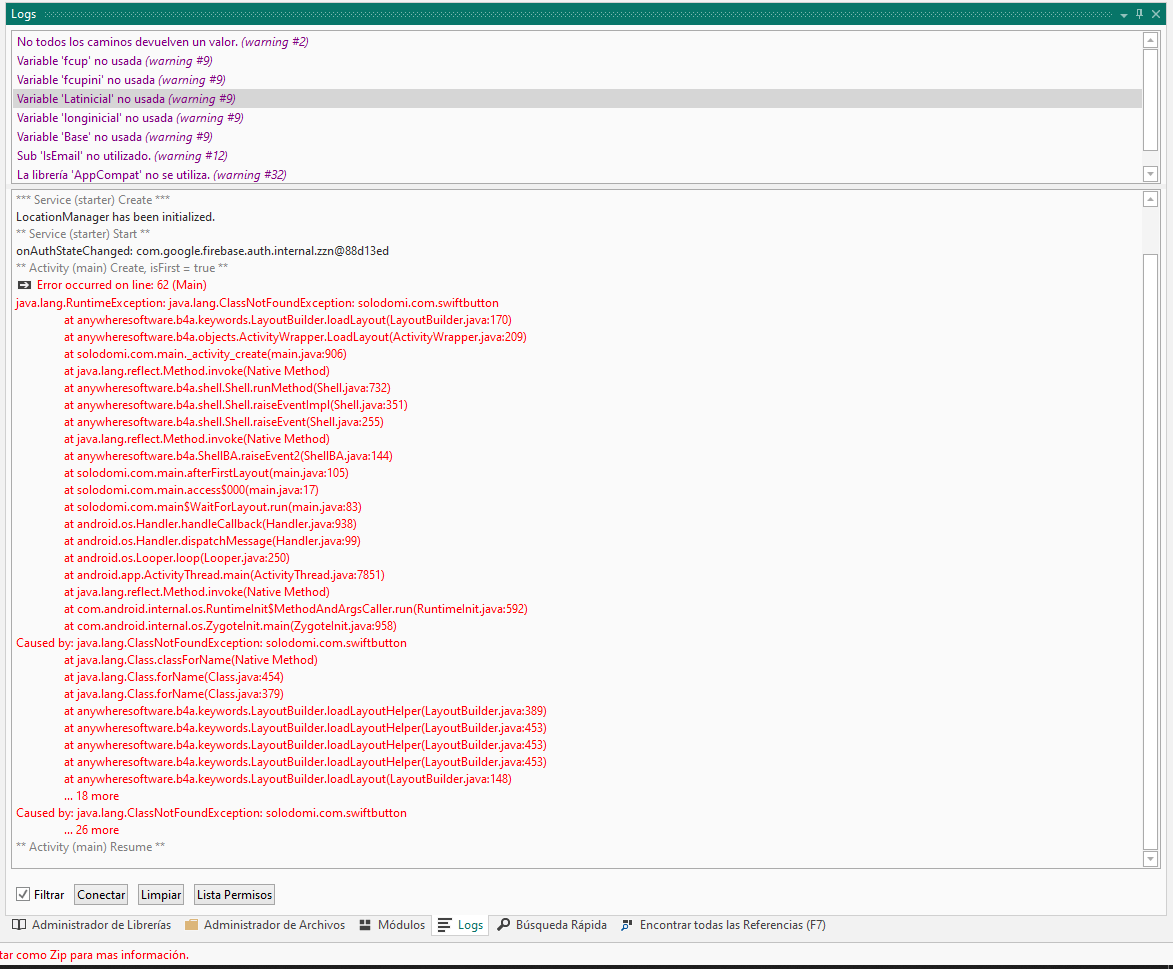The image size is (1173, 969).
Task: Click the book icon of Administrador de Librerías
Action: point(19,925)
